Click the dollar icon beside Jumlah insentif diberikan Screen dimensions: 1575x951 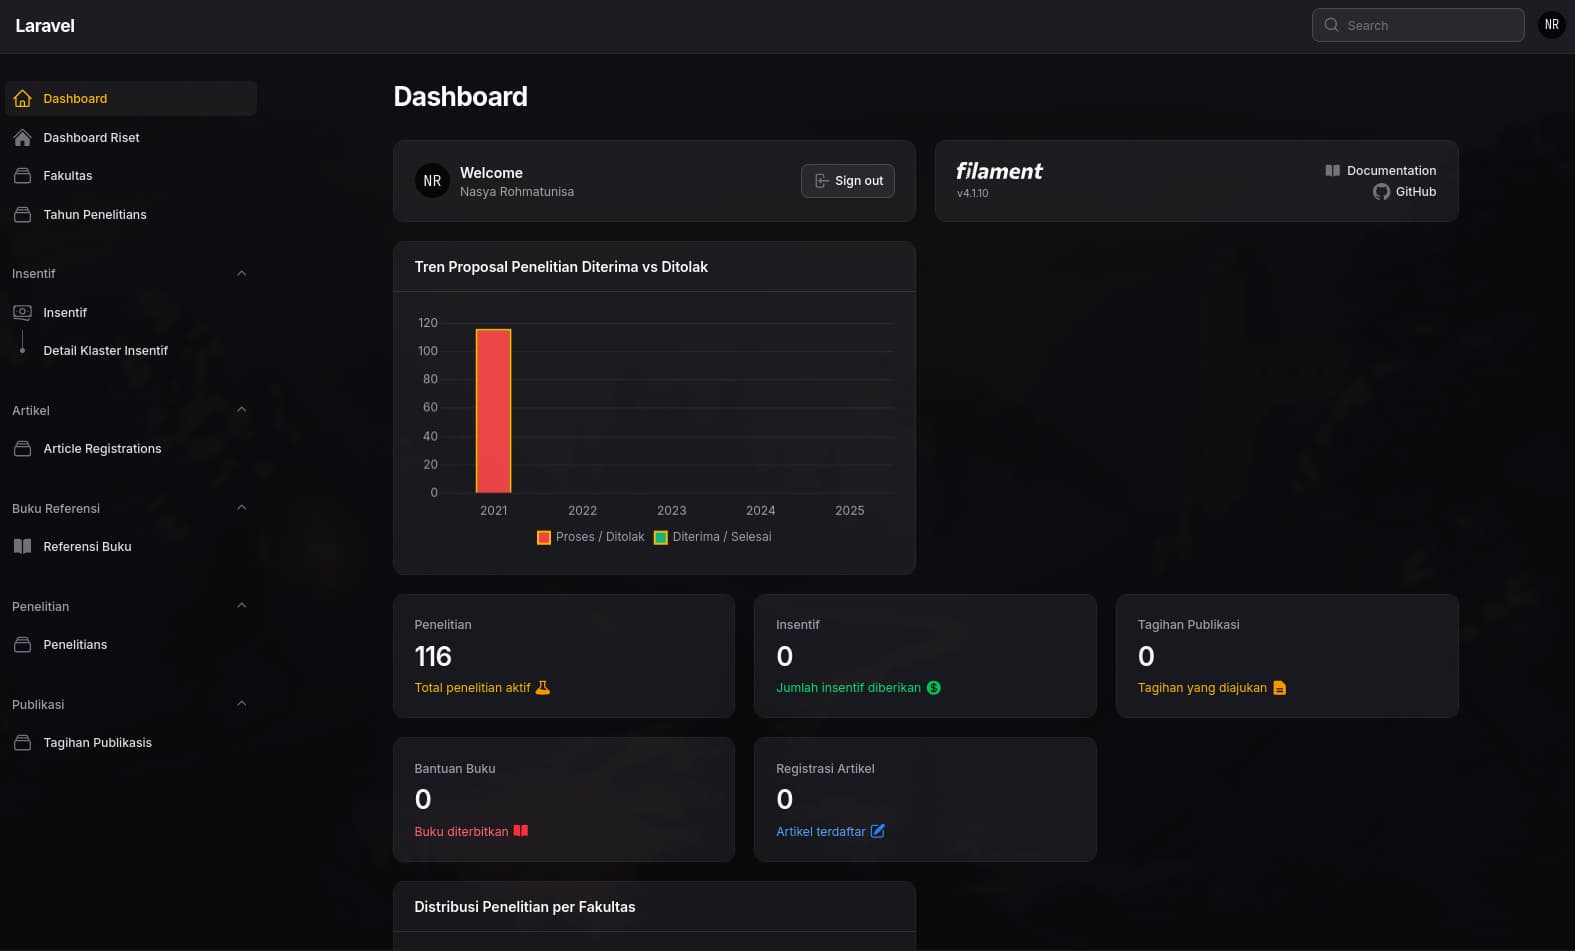[x=933, y=687]
